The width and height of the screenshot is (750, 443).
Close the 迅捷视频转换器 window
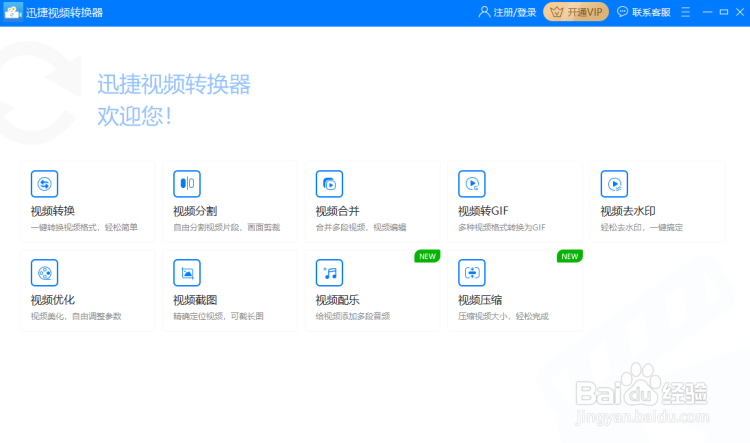[x=740, y=12]
